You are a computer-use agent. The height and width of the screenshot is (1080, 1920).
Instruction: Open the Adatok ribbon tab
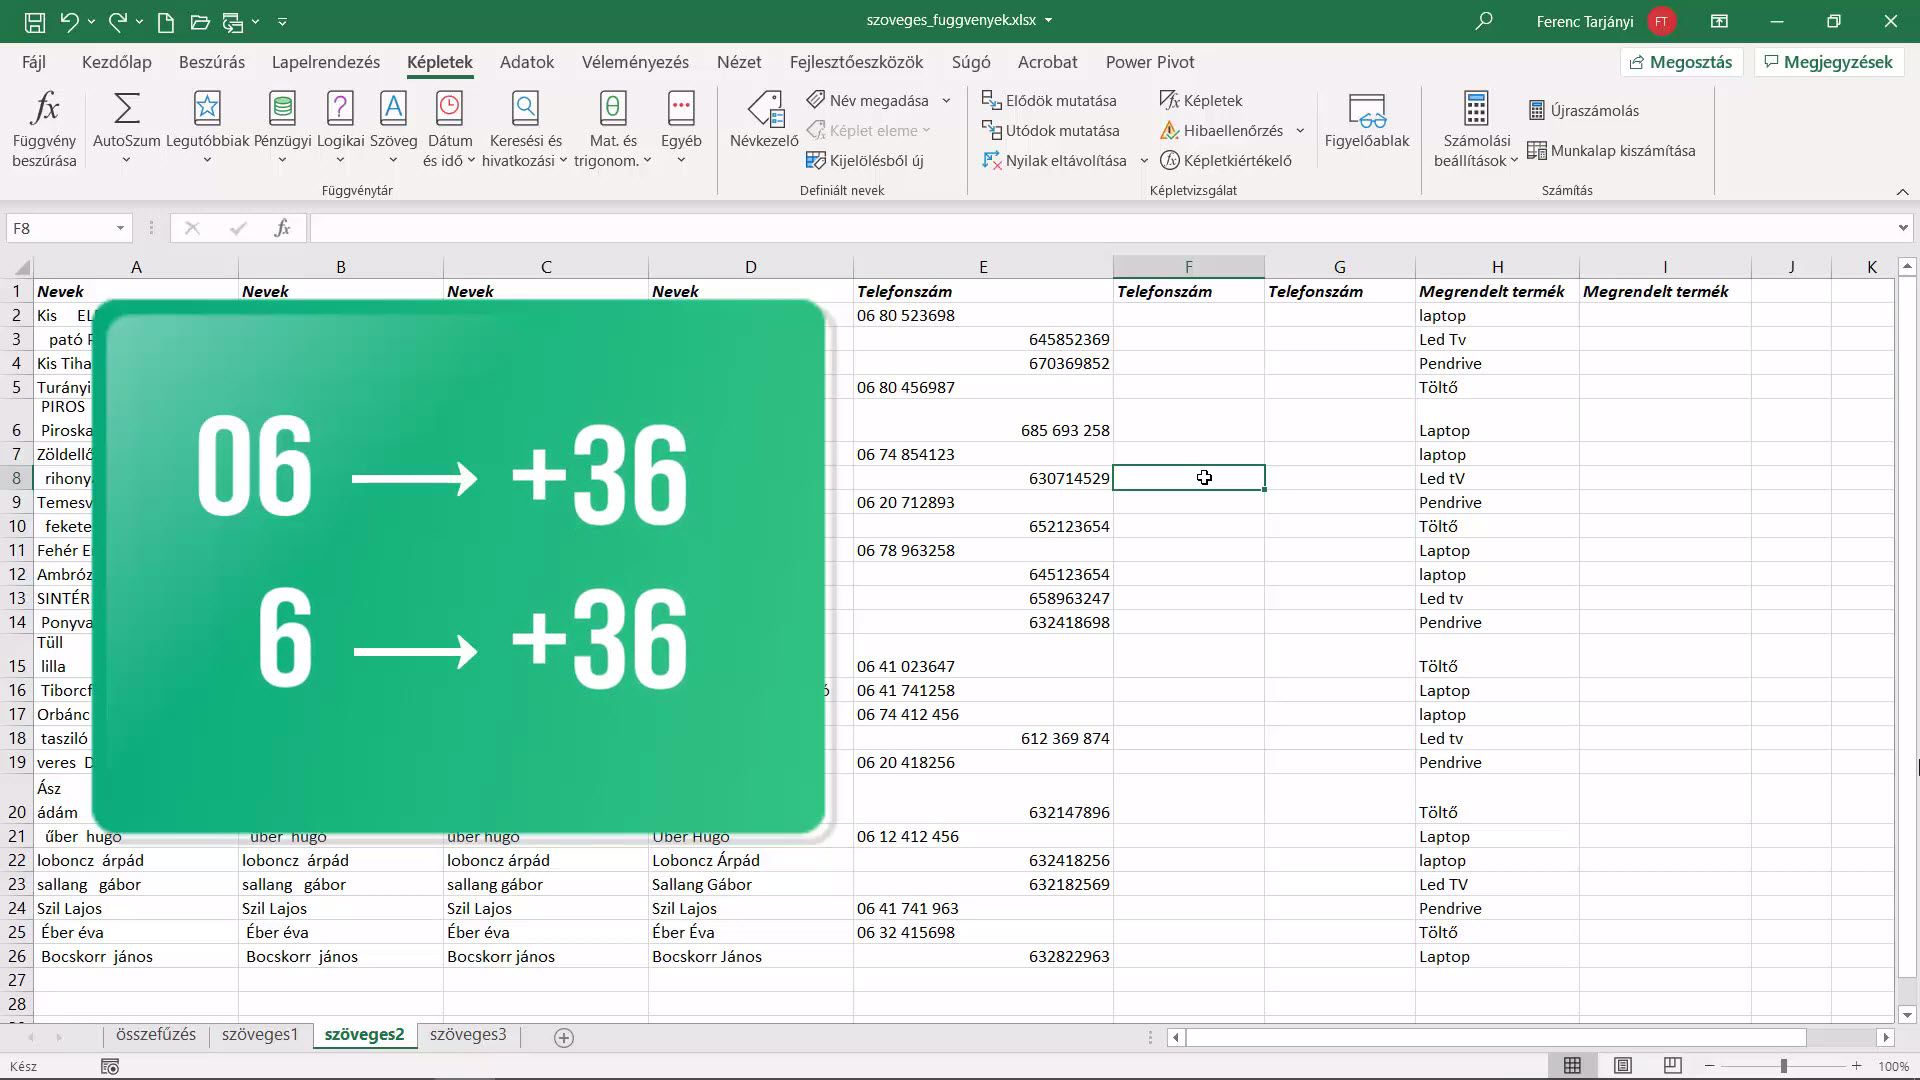[x=527, y=62]
